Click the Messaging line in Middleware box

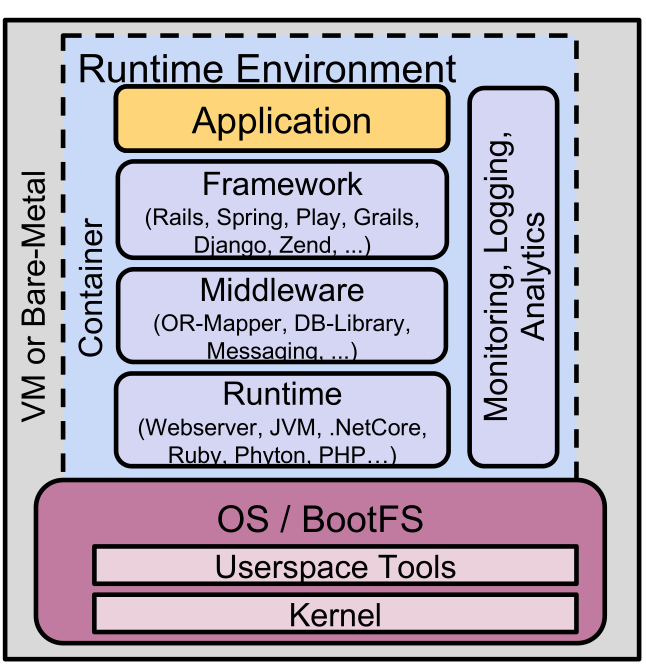pos(281,350)
